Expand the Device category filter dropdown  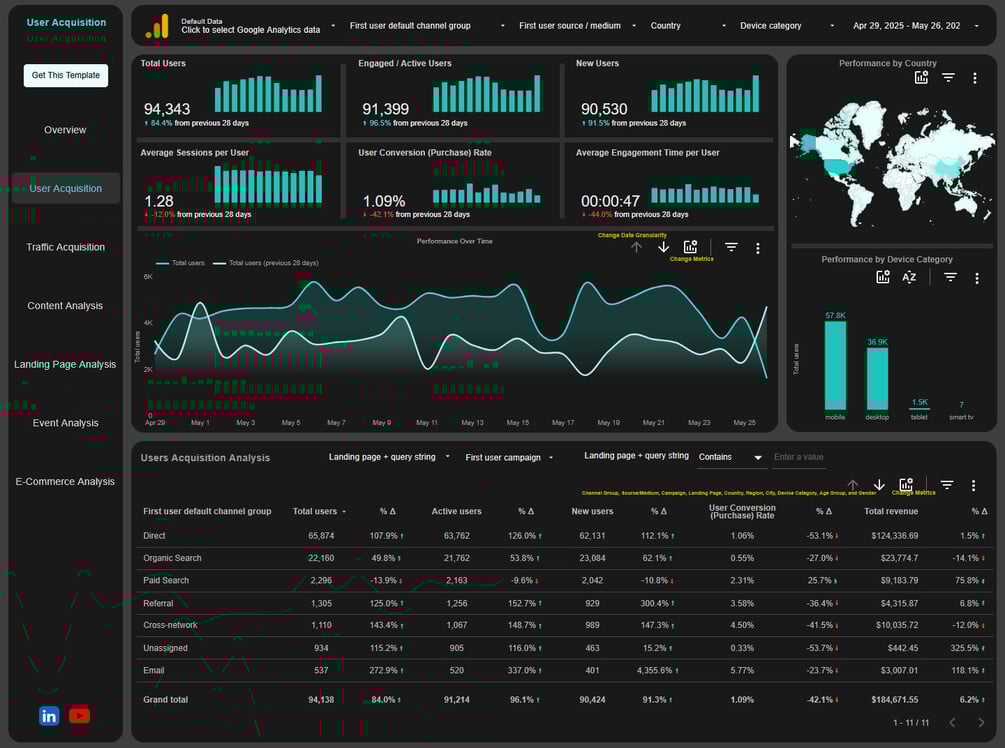tap(786, 26)
